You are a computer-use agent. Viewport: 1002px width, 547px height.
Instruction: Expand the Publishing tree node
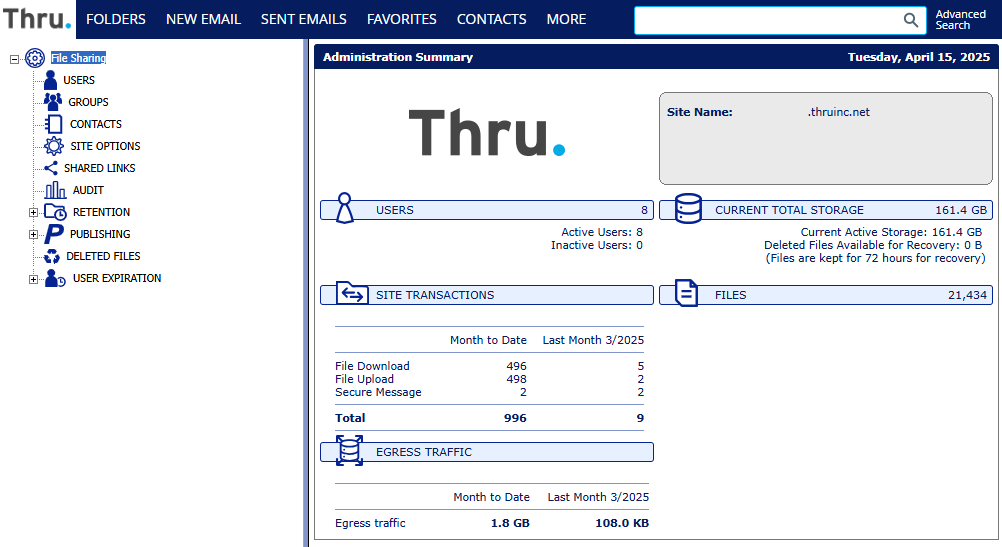coord(33,234)
